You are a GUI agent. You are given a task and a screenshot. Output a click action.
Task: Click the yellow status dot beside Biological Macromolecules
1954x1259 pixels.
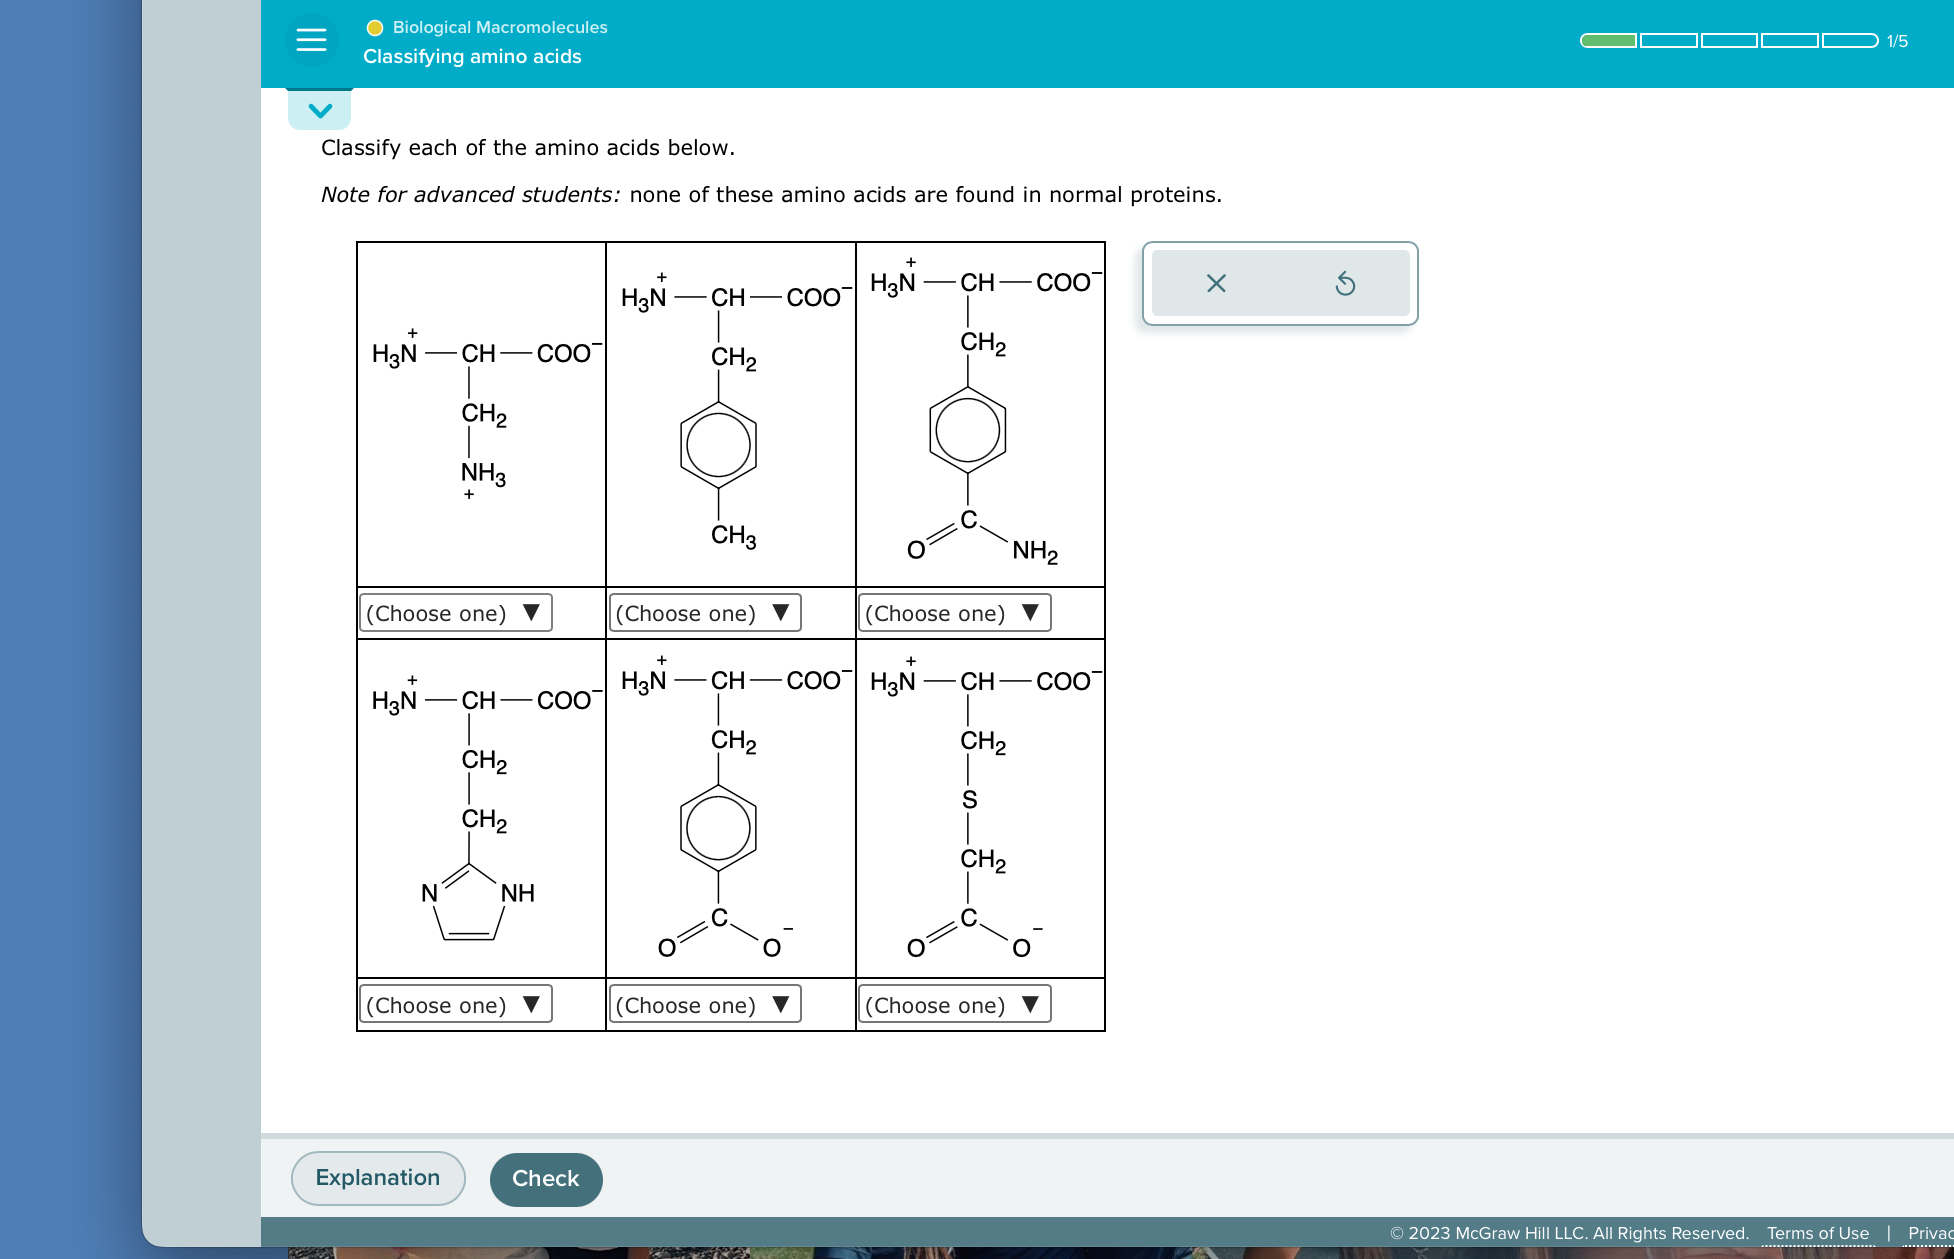click(x=374, y=28)
